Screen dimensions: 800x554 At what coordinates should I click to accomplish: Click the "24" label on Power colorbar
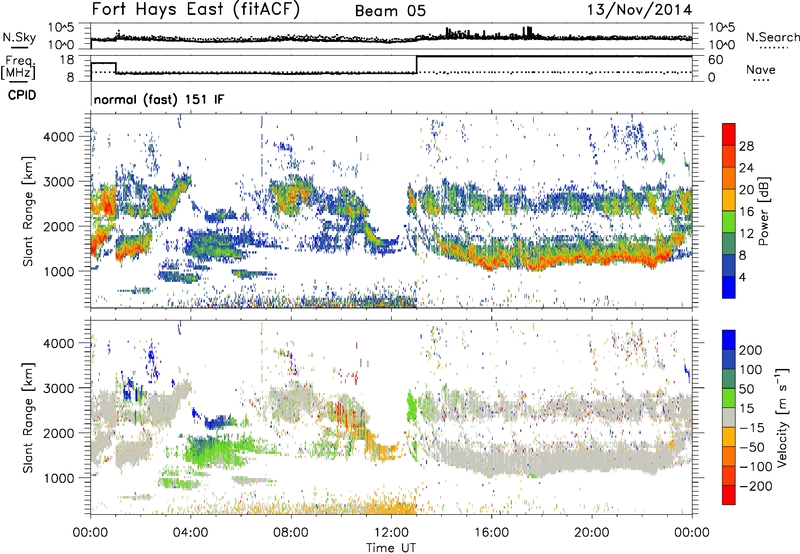(746, 168)
